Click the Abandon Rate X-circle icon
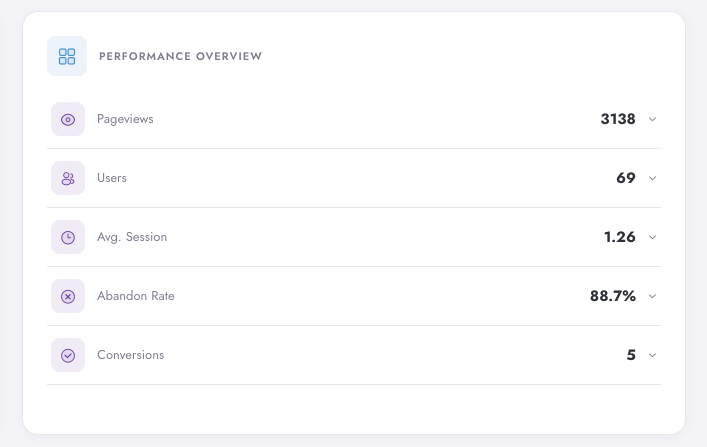 68,296
